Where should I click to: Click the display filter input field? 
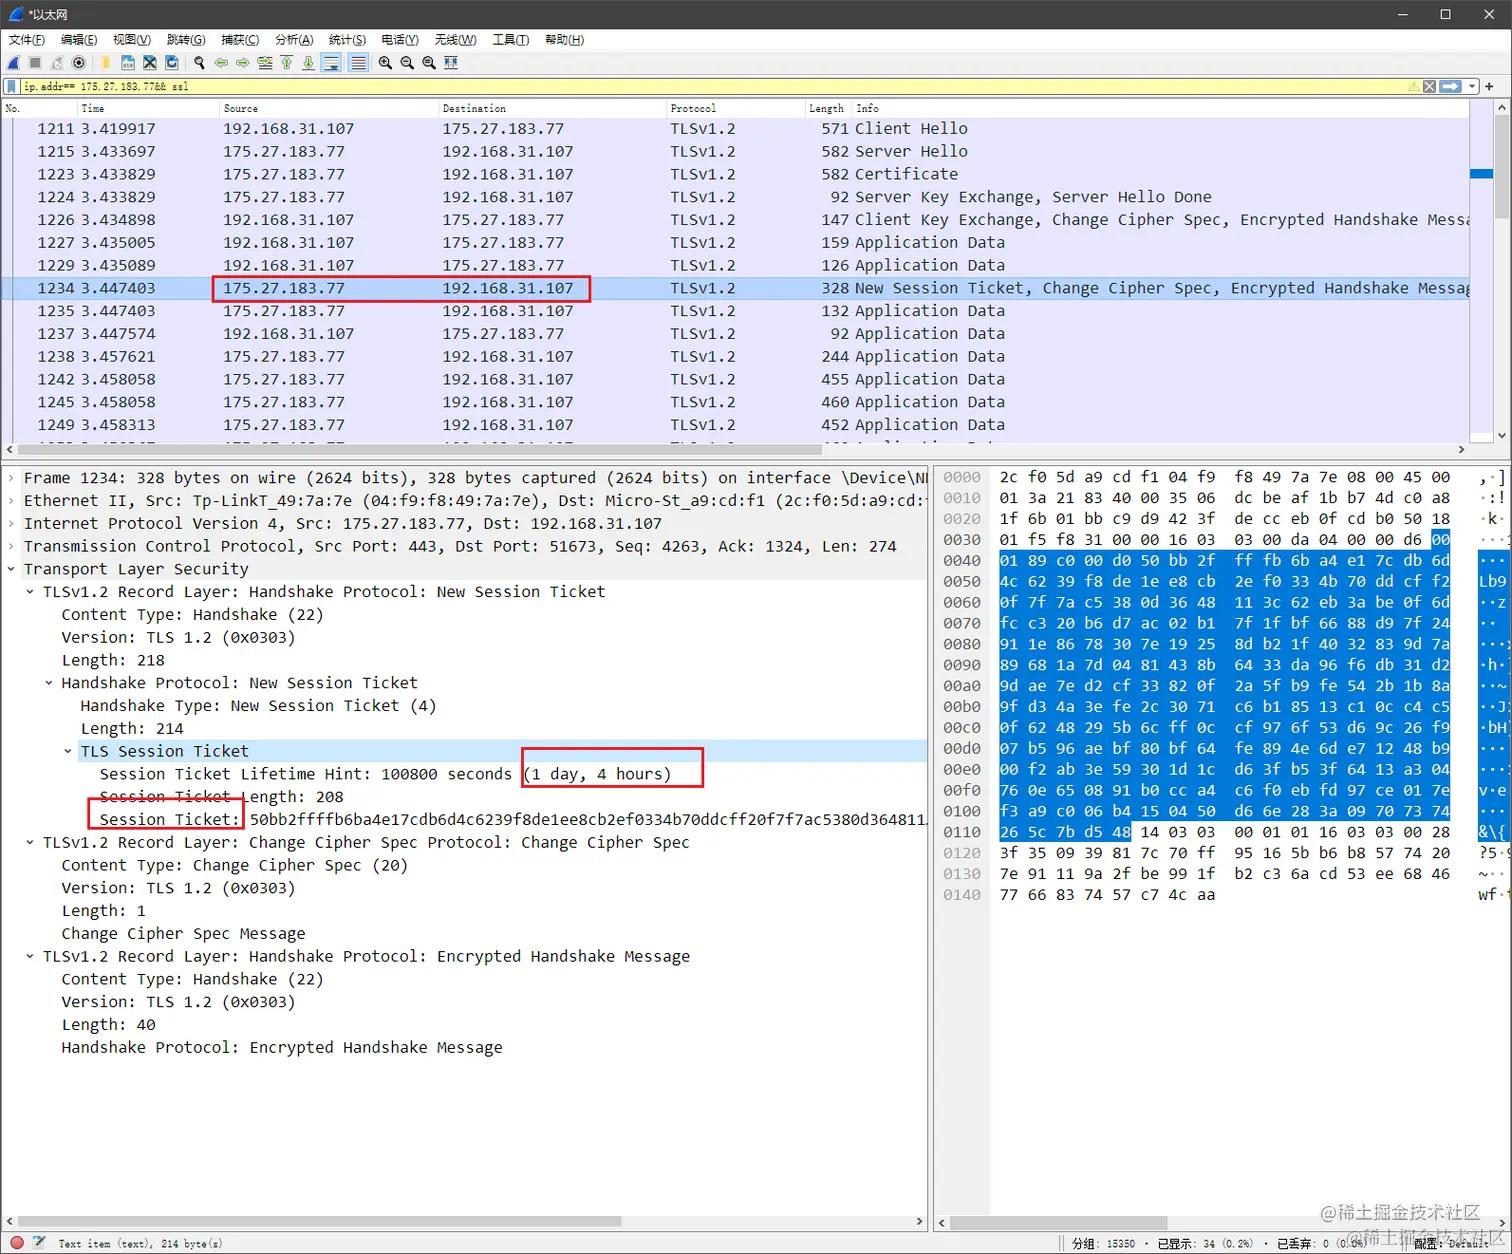pyautogui.click(x=714, y=87)
